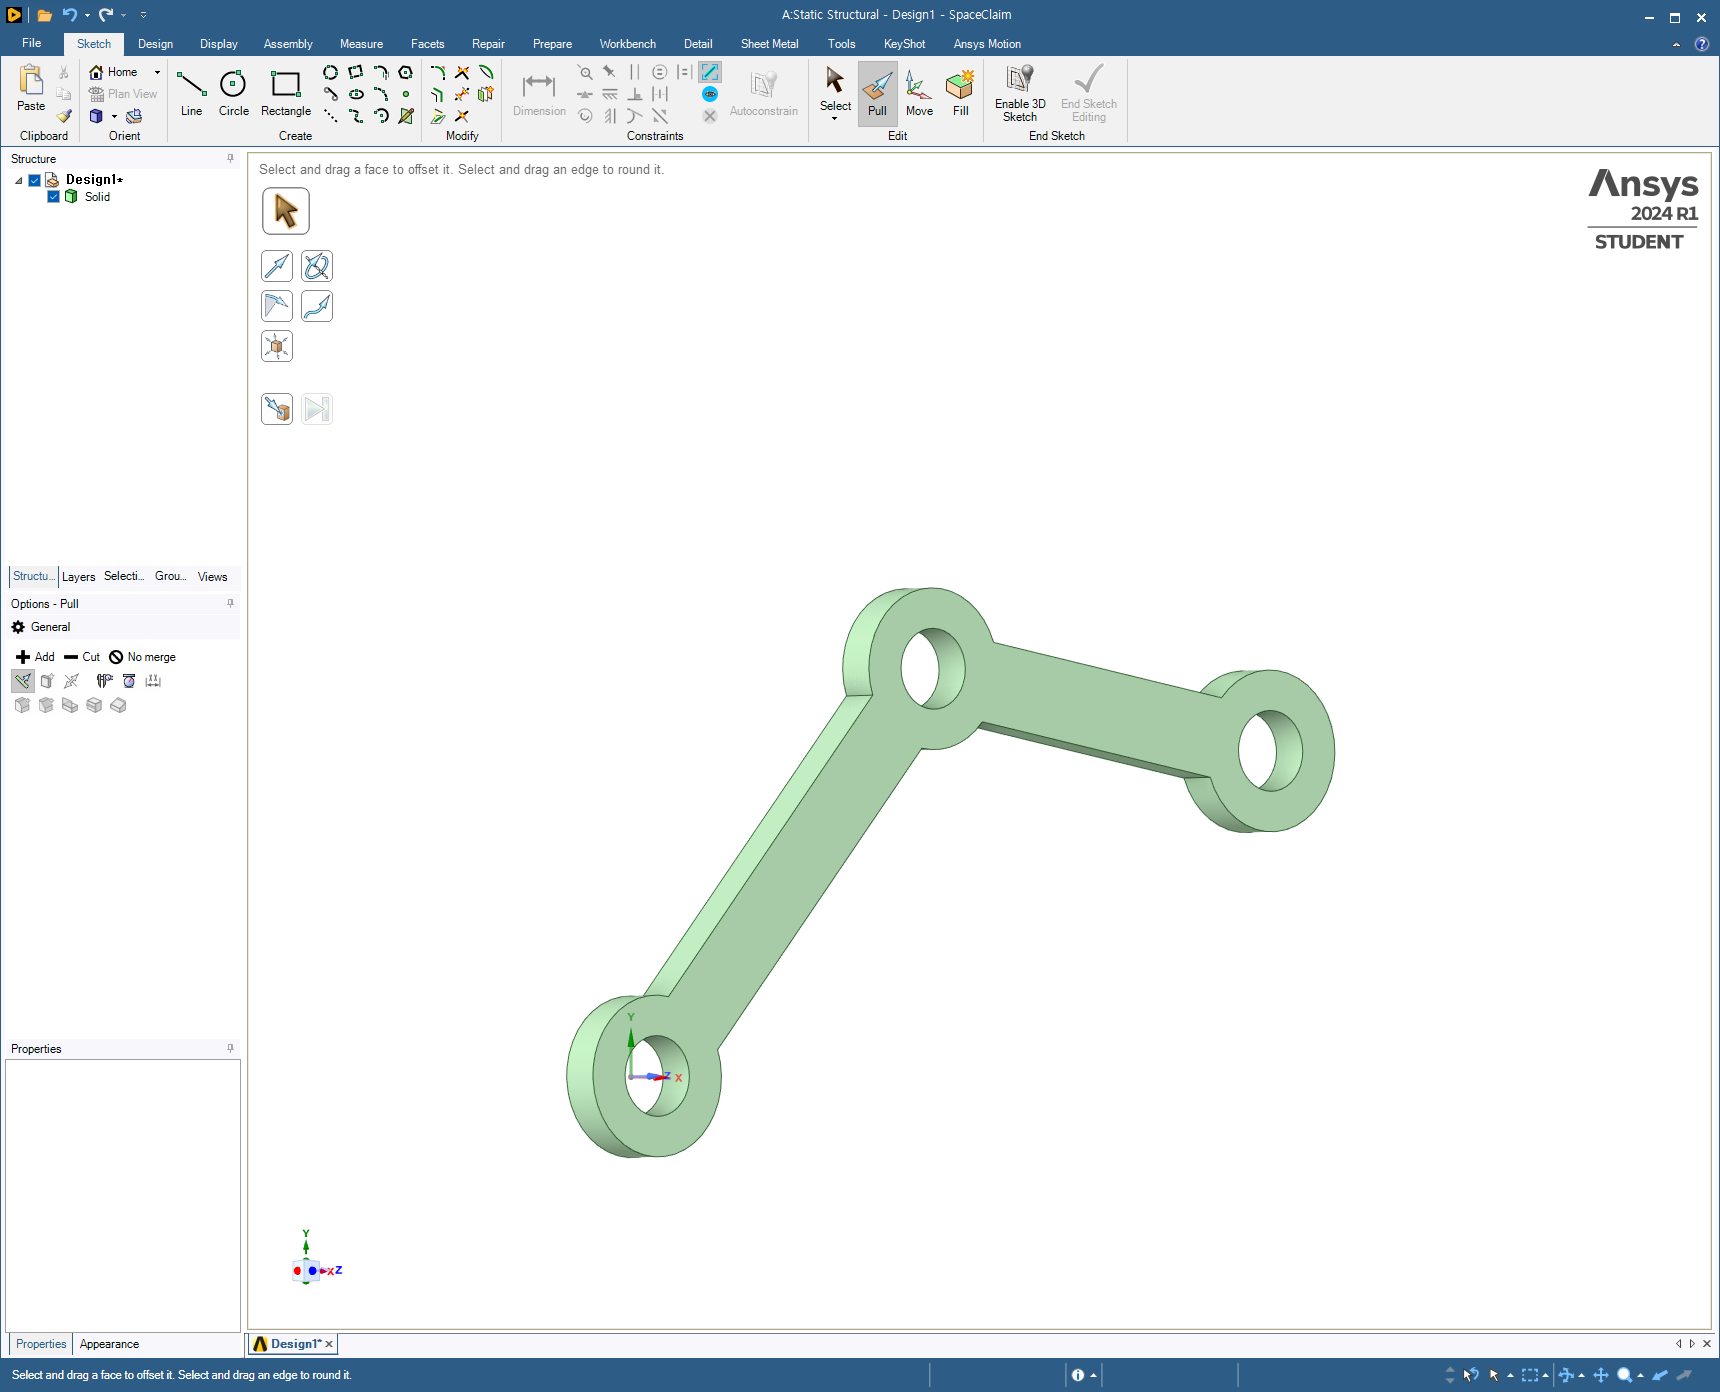Click the Scale Body tool guide
1720x1392 pixels.
(277, 346)
